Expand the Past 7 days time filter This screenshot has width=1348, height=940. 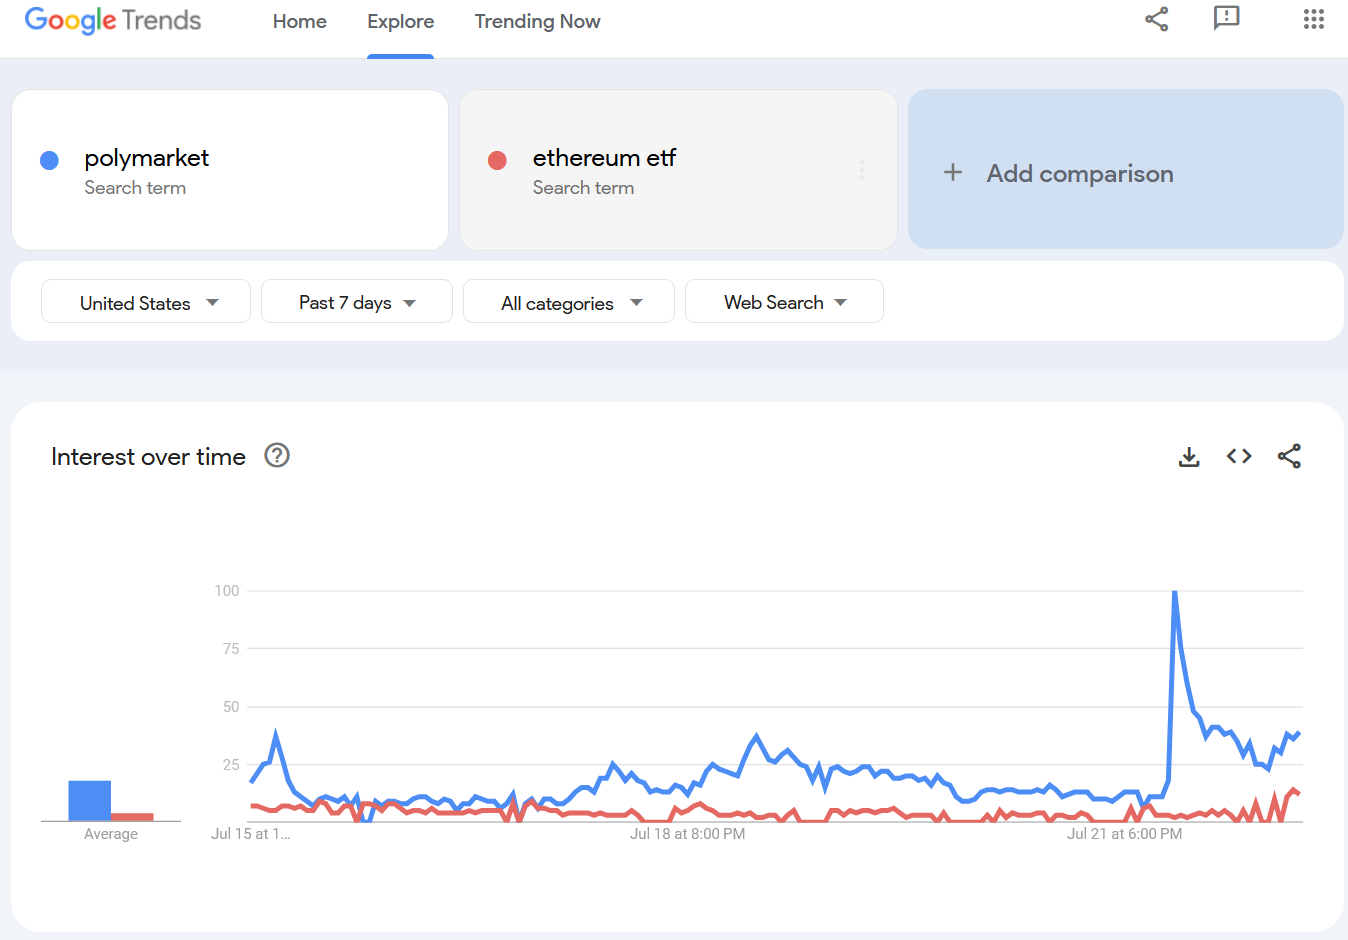(x=356, y=302)
